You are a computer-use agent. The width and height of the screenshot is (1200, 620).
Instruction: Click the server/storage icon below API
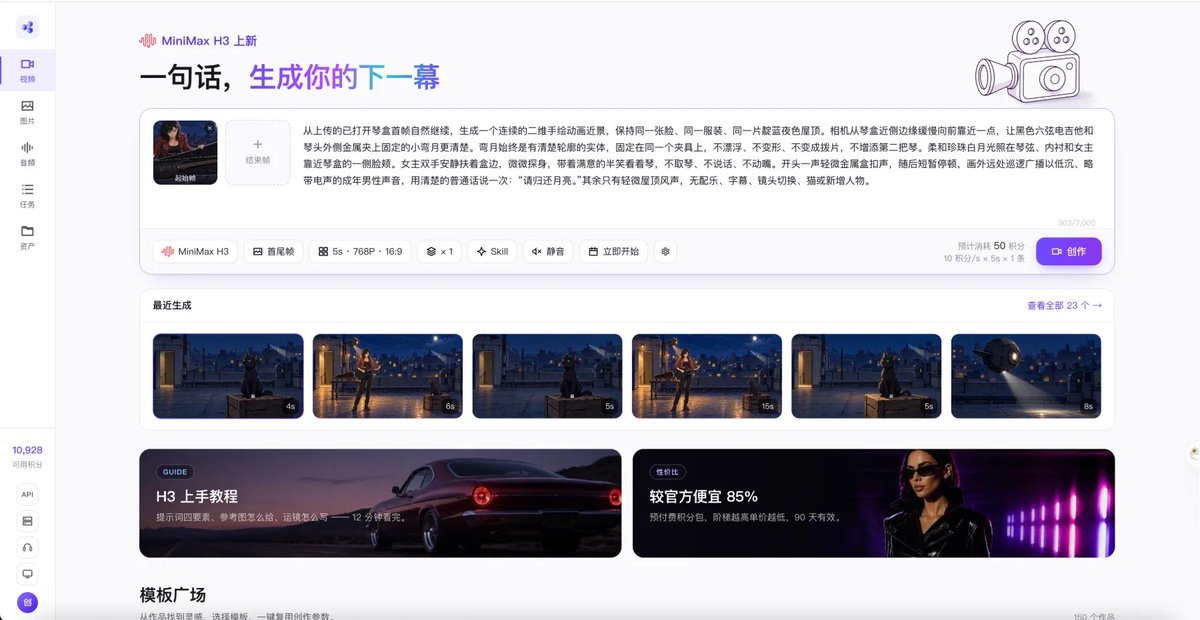pyautogui.click(x=27, y=521)
